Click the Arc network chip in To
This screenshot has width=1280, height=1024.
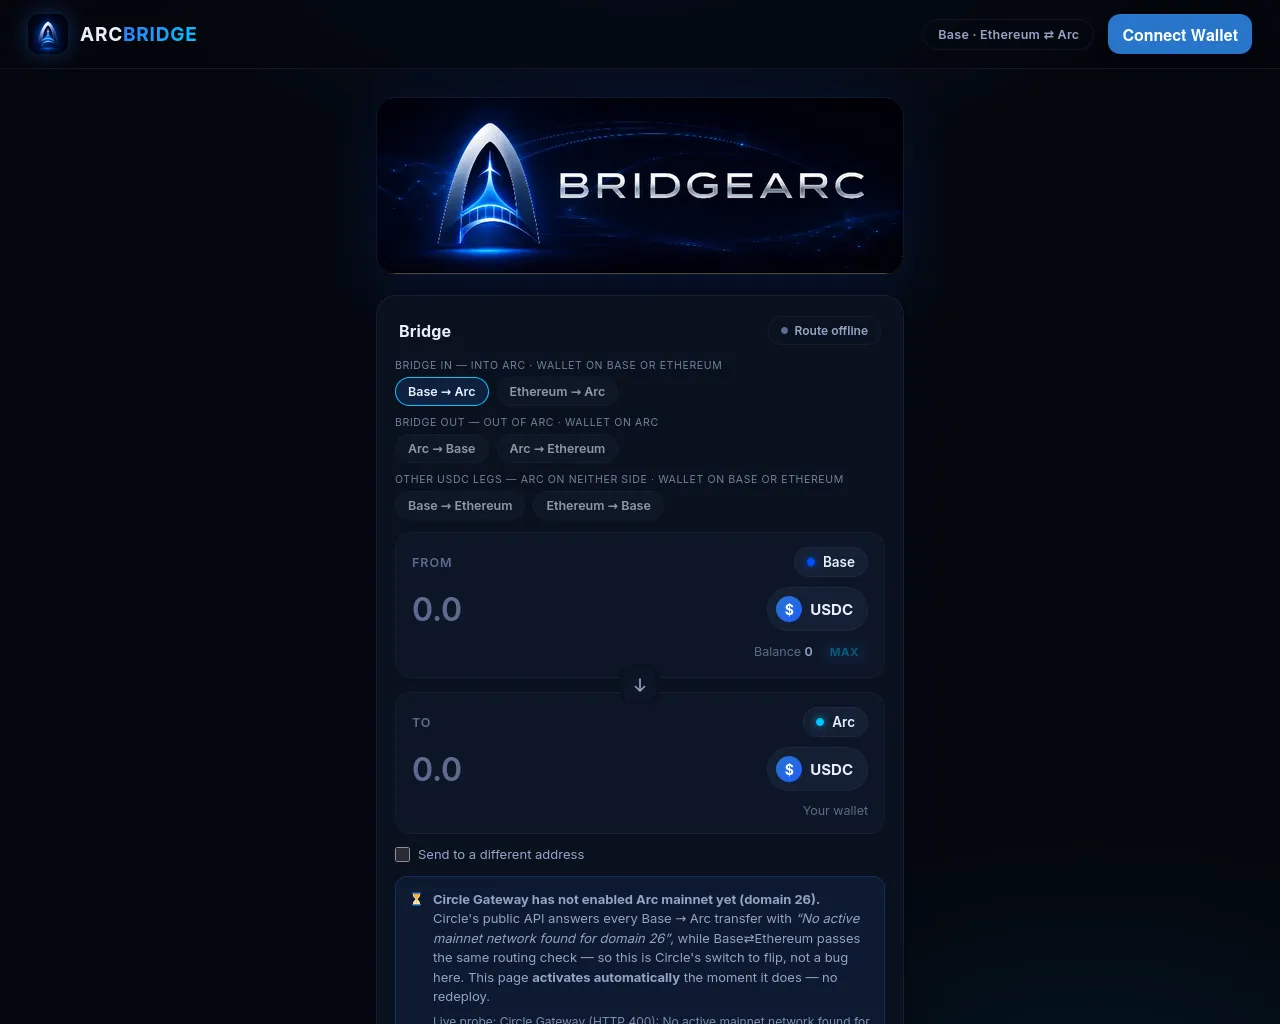pyautogui.click(x=835, y=722)
